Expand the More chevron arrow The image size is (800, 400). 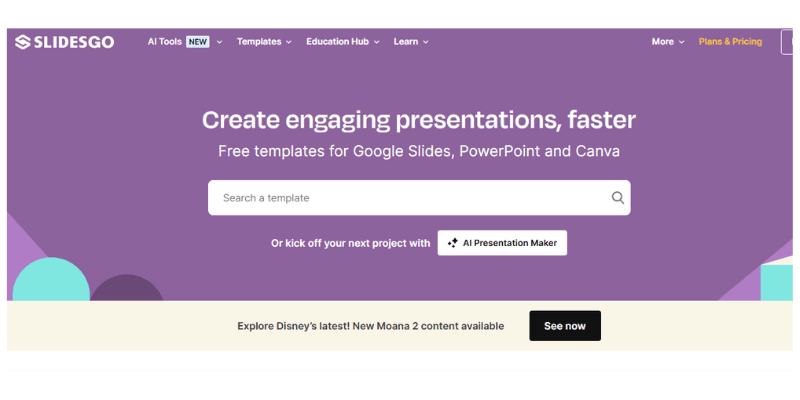pos(682,42)
